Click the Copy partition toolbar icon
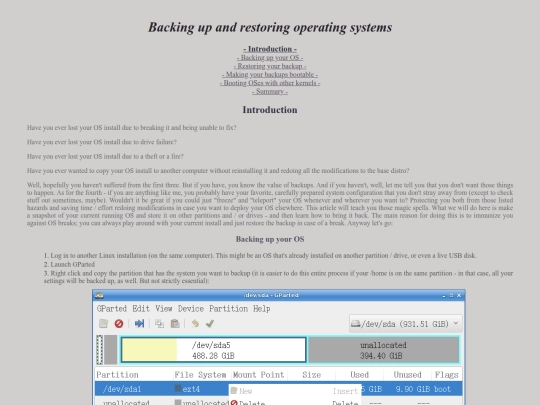Image resolution: width=540 pixels, height=405 pixels. coord(159,323)
